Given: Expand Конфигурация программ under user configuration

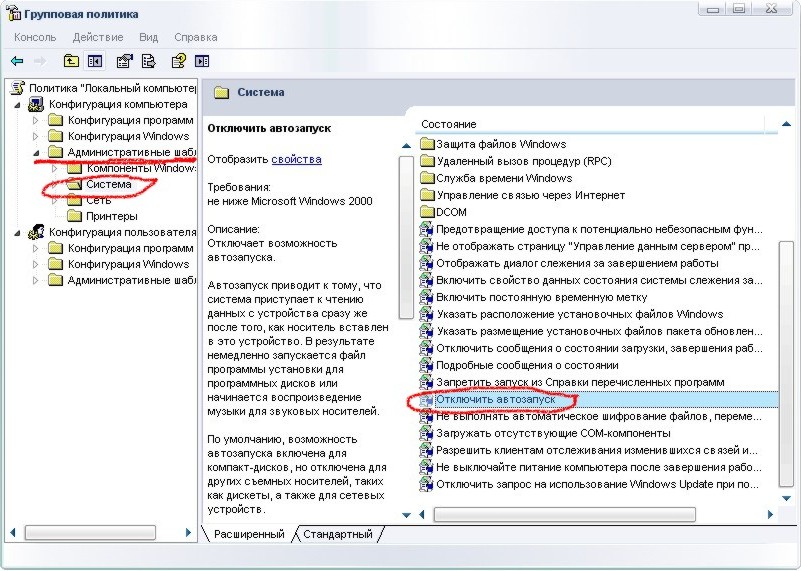Looking at the screenshot, I should (35, 248).
